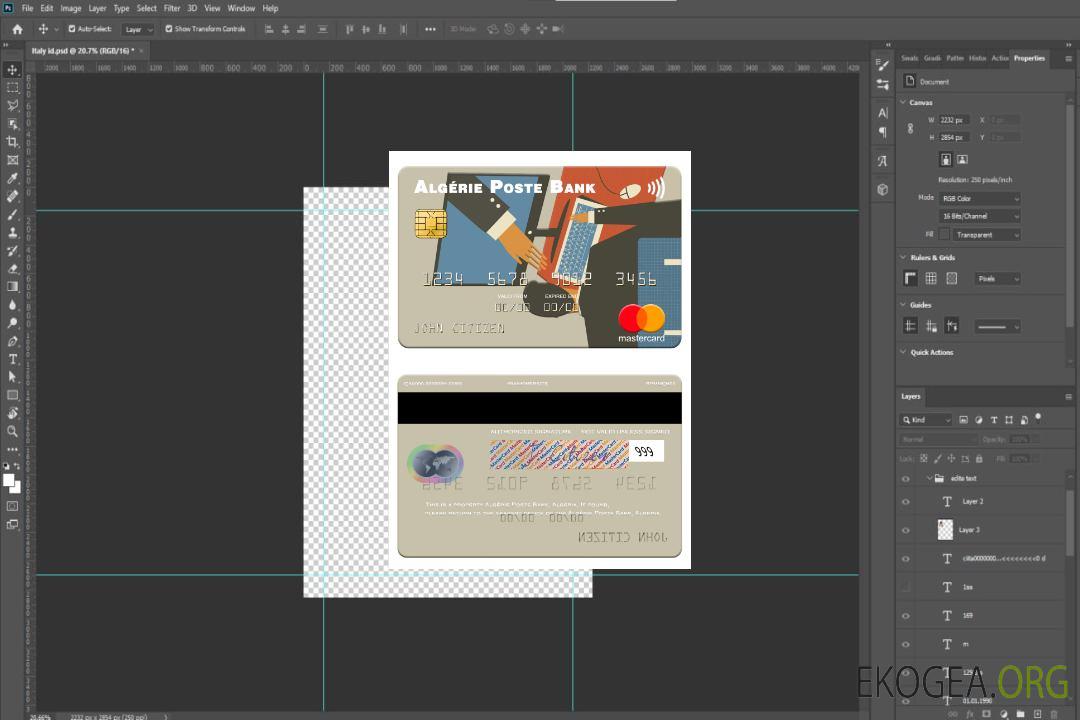
Task: Open the Image menu
Action: coord(70,8)
